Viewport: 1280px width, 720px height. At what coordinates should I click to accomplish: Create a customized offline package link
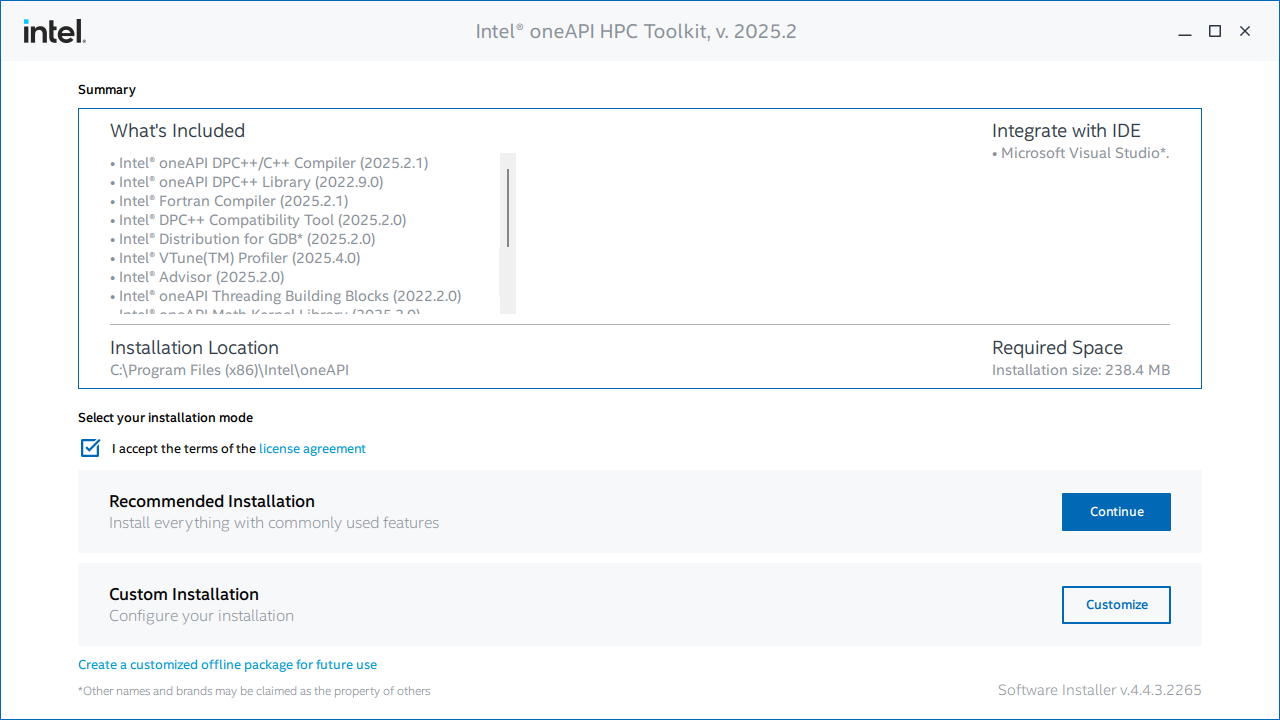point(228,665)
